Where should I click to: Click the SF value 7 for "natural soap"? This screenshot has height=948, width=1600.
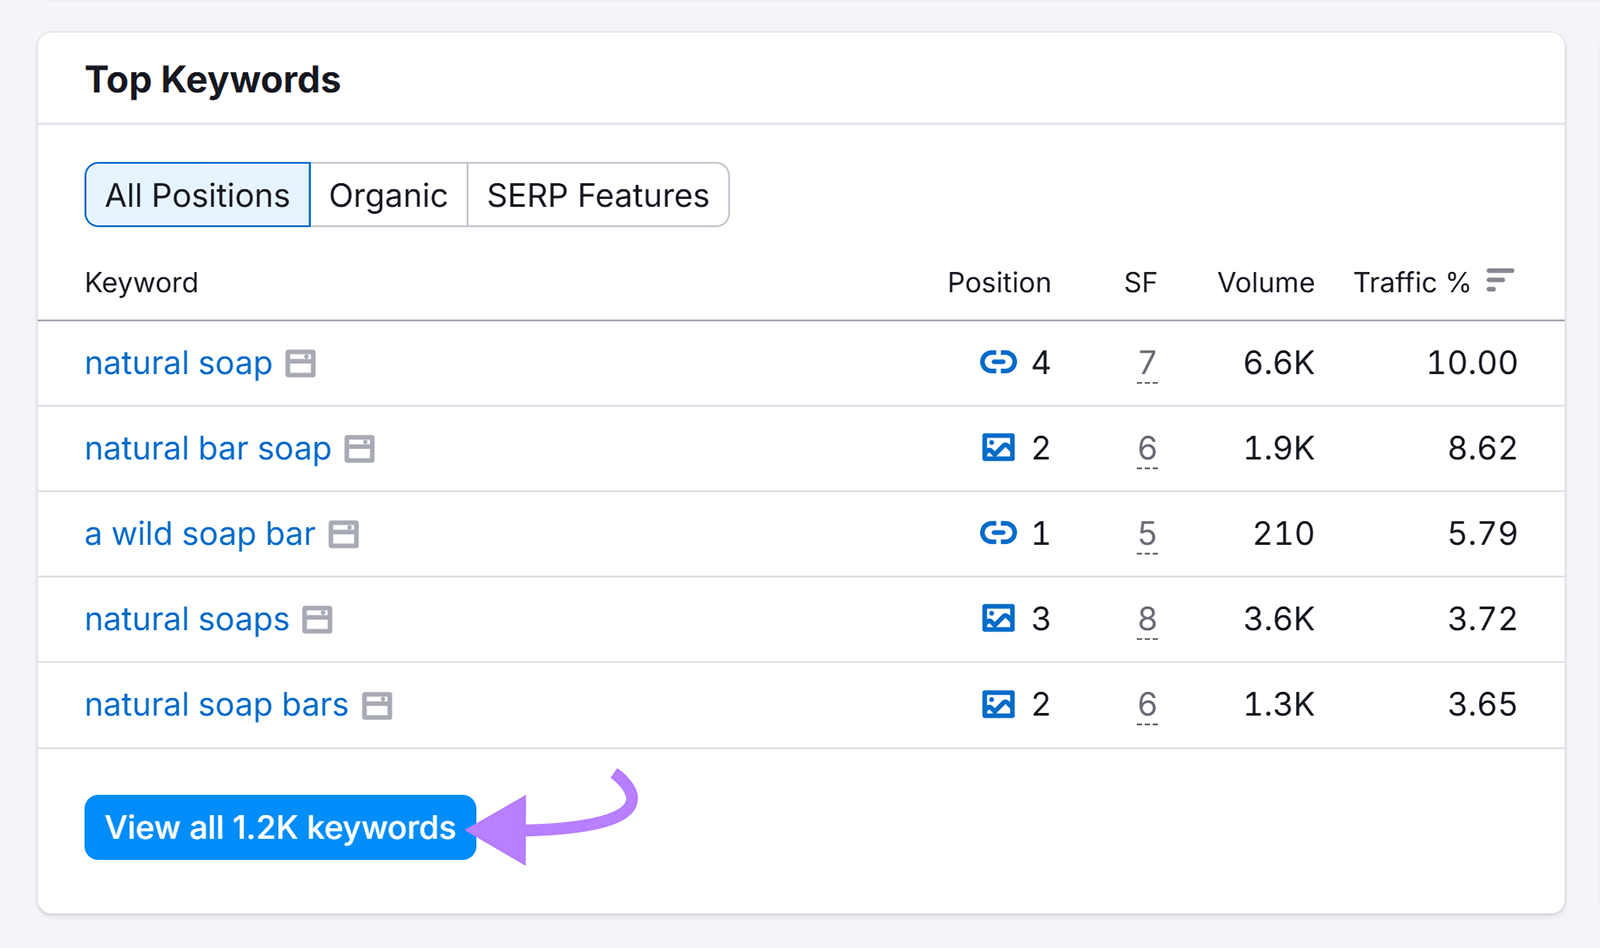tap(1146, 363)
